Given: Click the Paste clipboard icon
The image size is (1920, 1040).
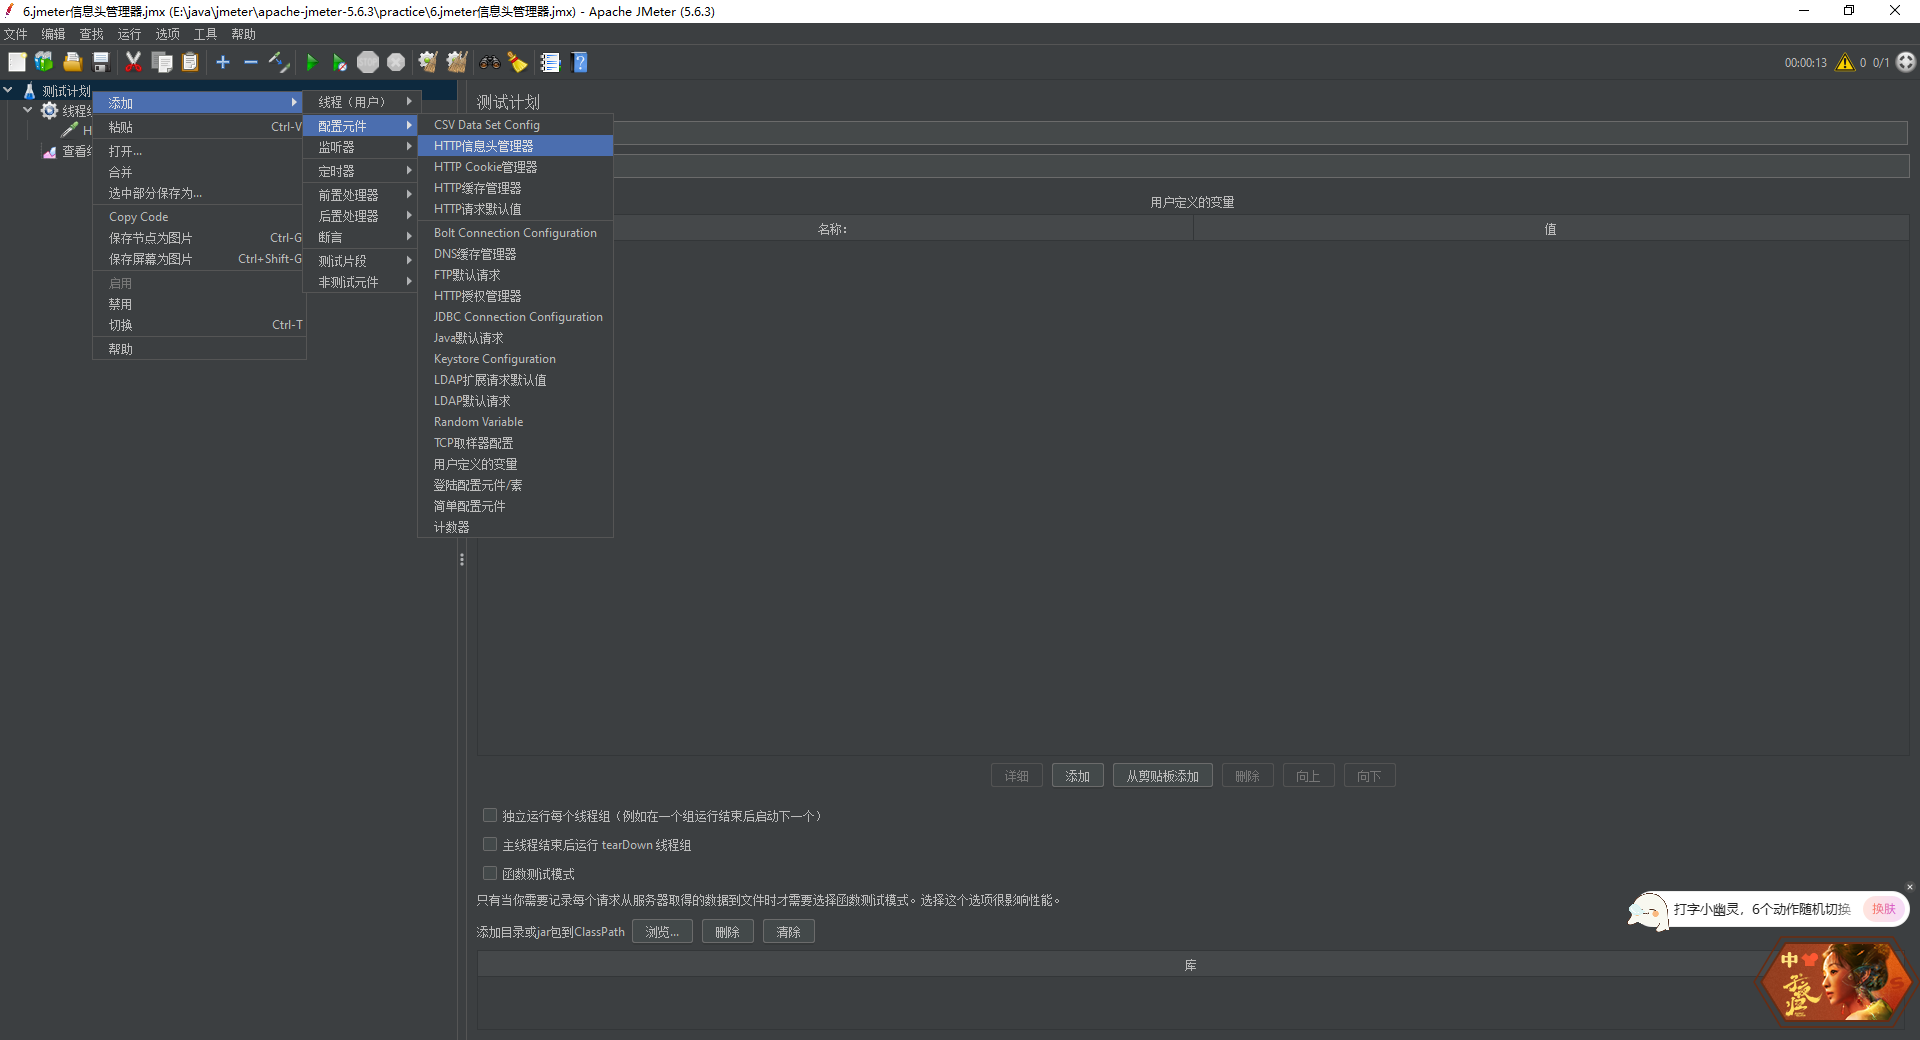Looking at the screenshot, I should pos(190,62).
